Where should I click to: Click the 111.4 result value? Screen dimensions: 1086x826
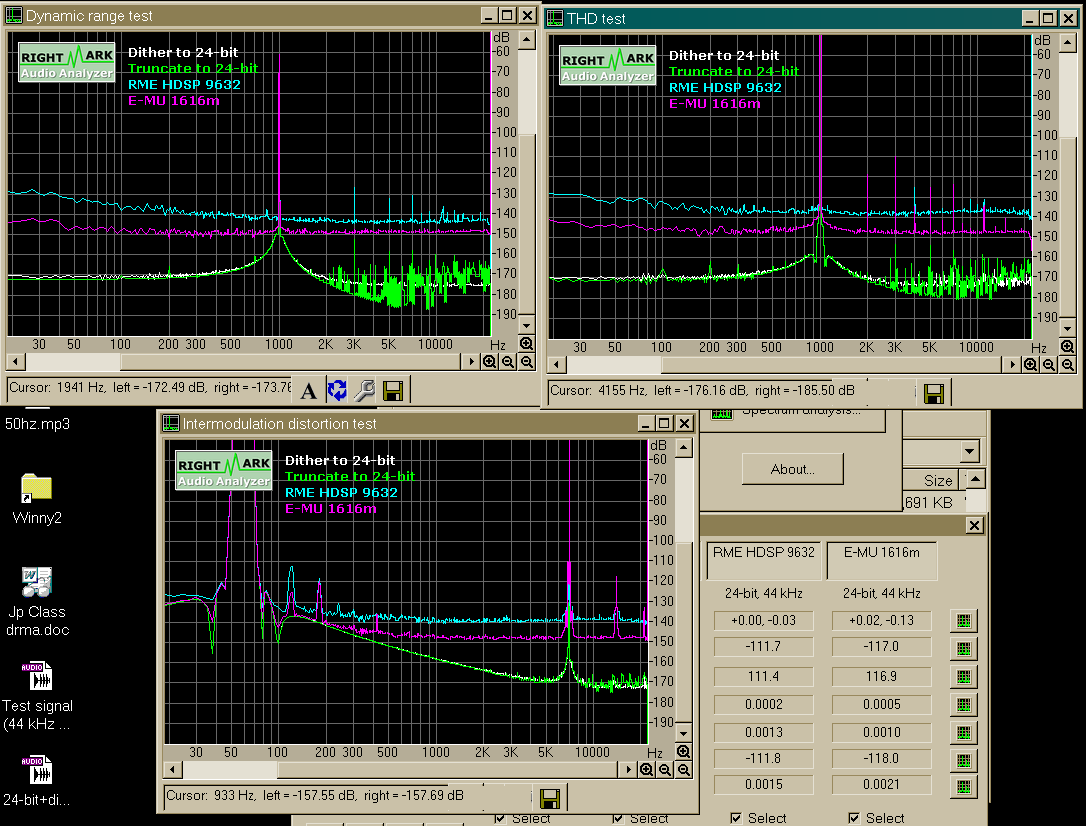pyautogui.click(x=763, y=676)
